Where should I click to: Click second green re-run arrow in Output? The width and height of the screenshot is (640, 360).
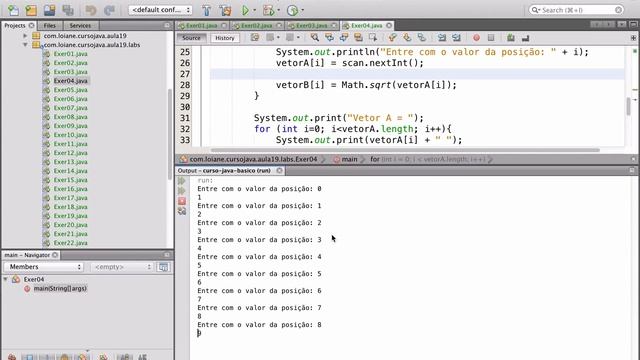coord(182,191)
